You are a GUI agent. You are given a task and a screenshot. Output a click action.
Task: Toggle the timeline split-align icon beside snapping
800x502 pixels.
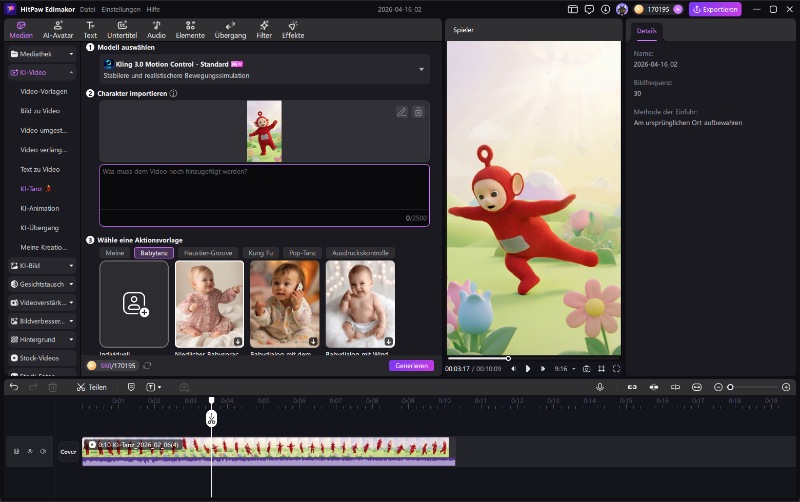(675, 387)
